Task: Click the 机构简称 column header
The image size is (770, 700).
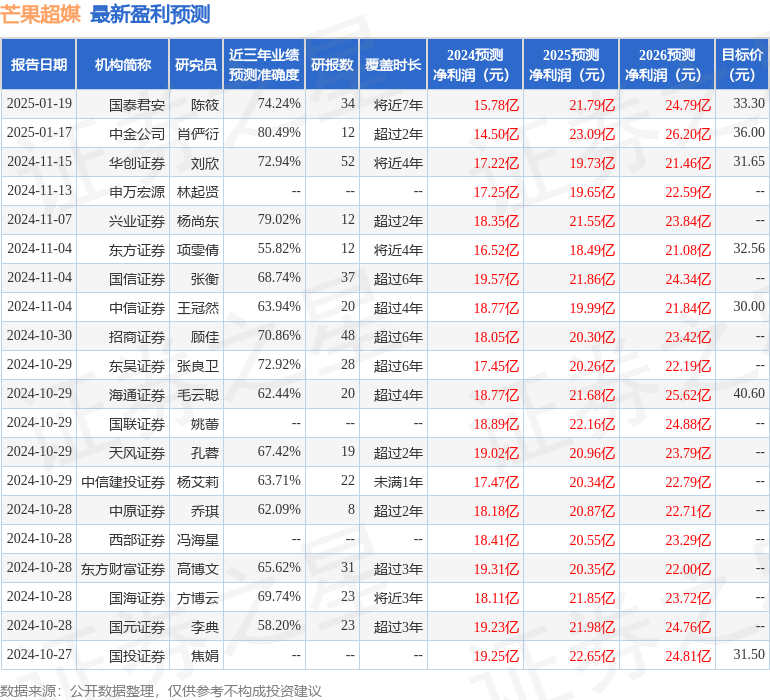Action: 122,65
